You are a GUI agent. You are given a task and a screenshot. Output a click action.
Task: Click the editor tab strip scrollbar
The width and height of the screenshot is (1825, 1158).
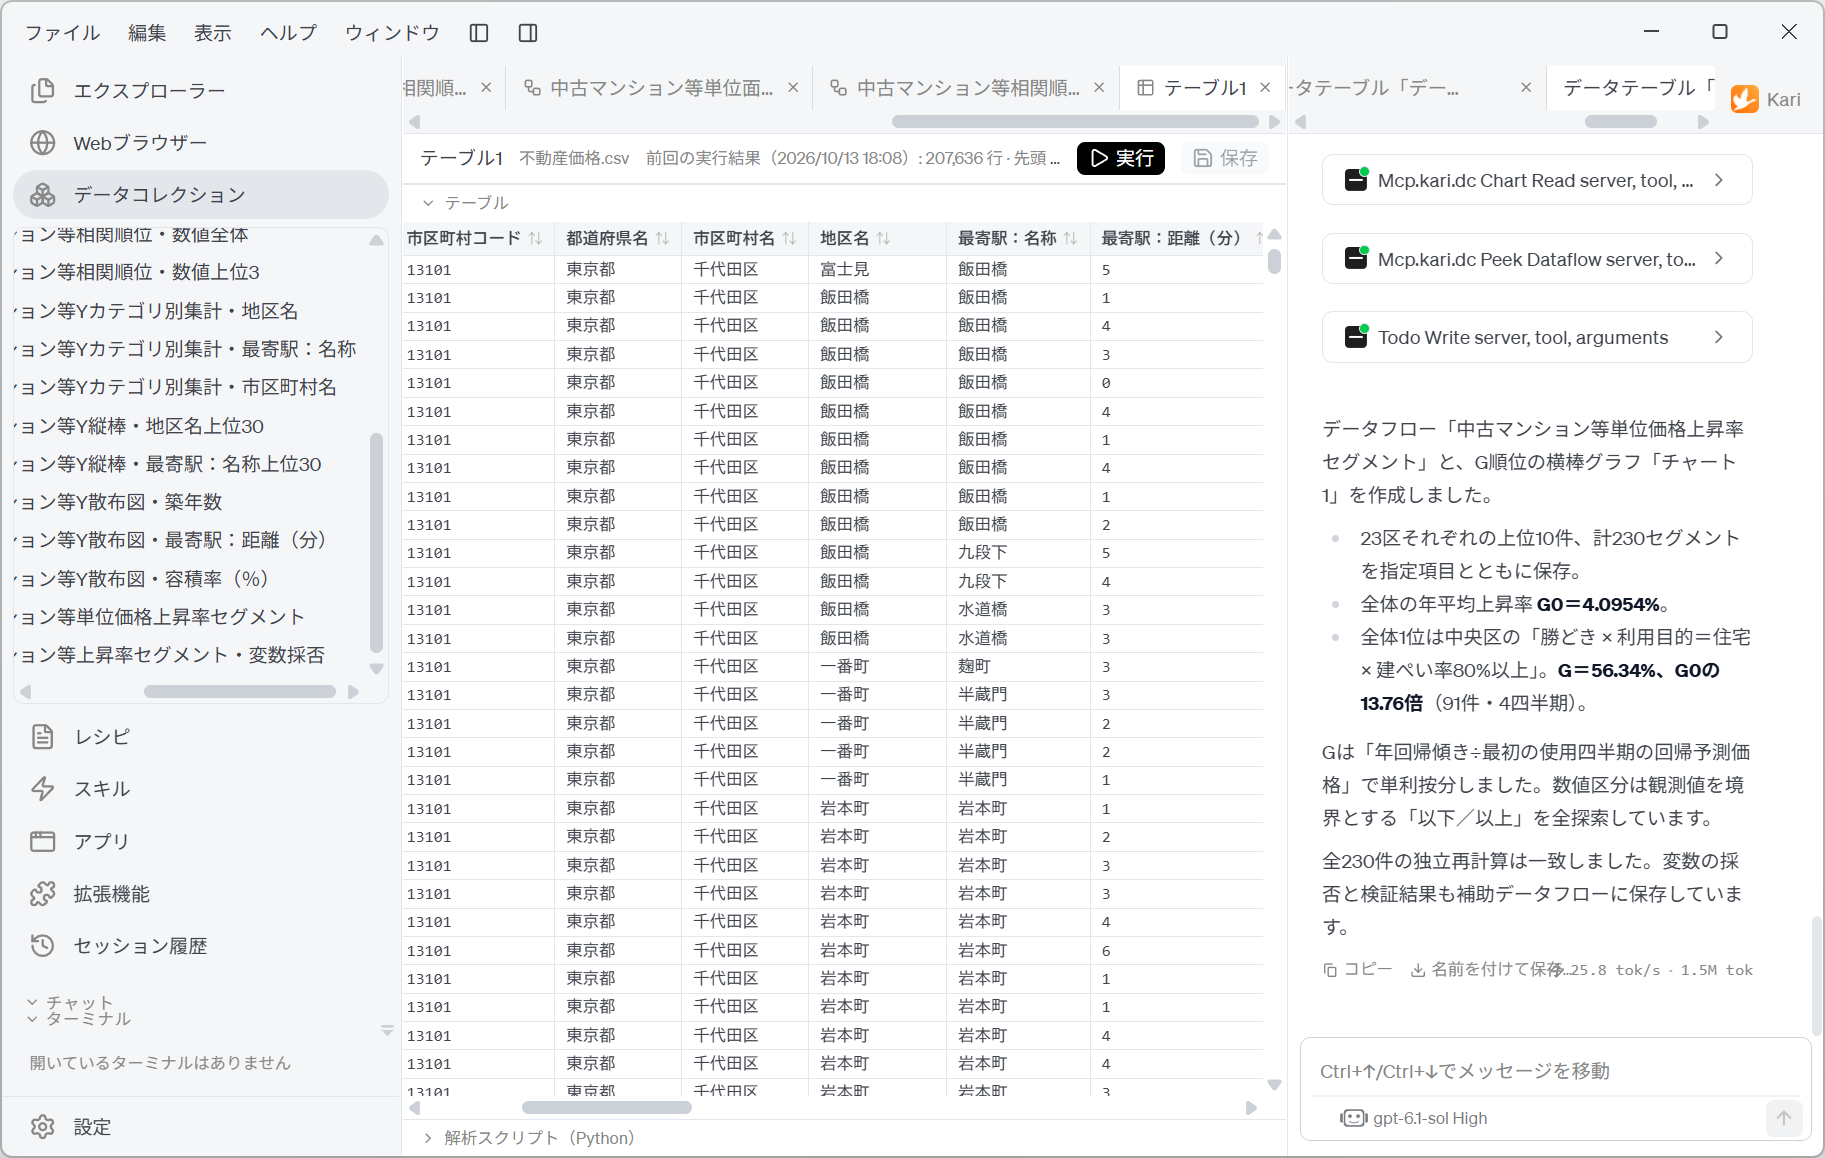(1075, 122)
